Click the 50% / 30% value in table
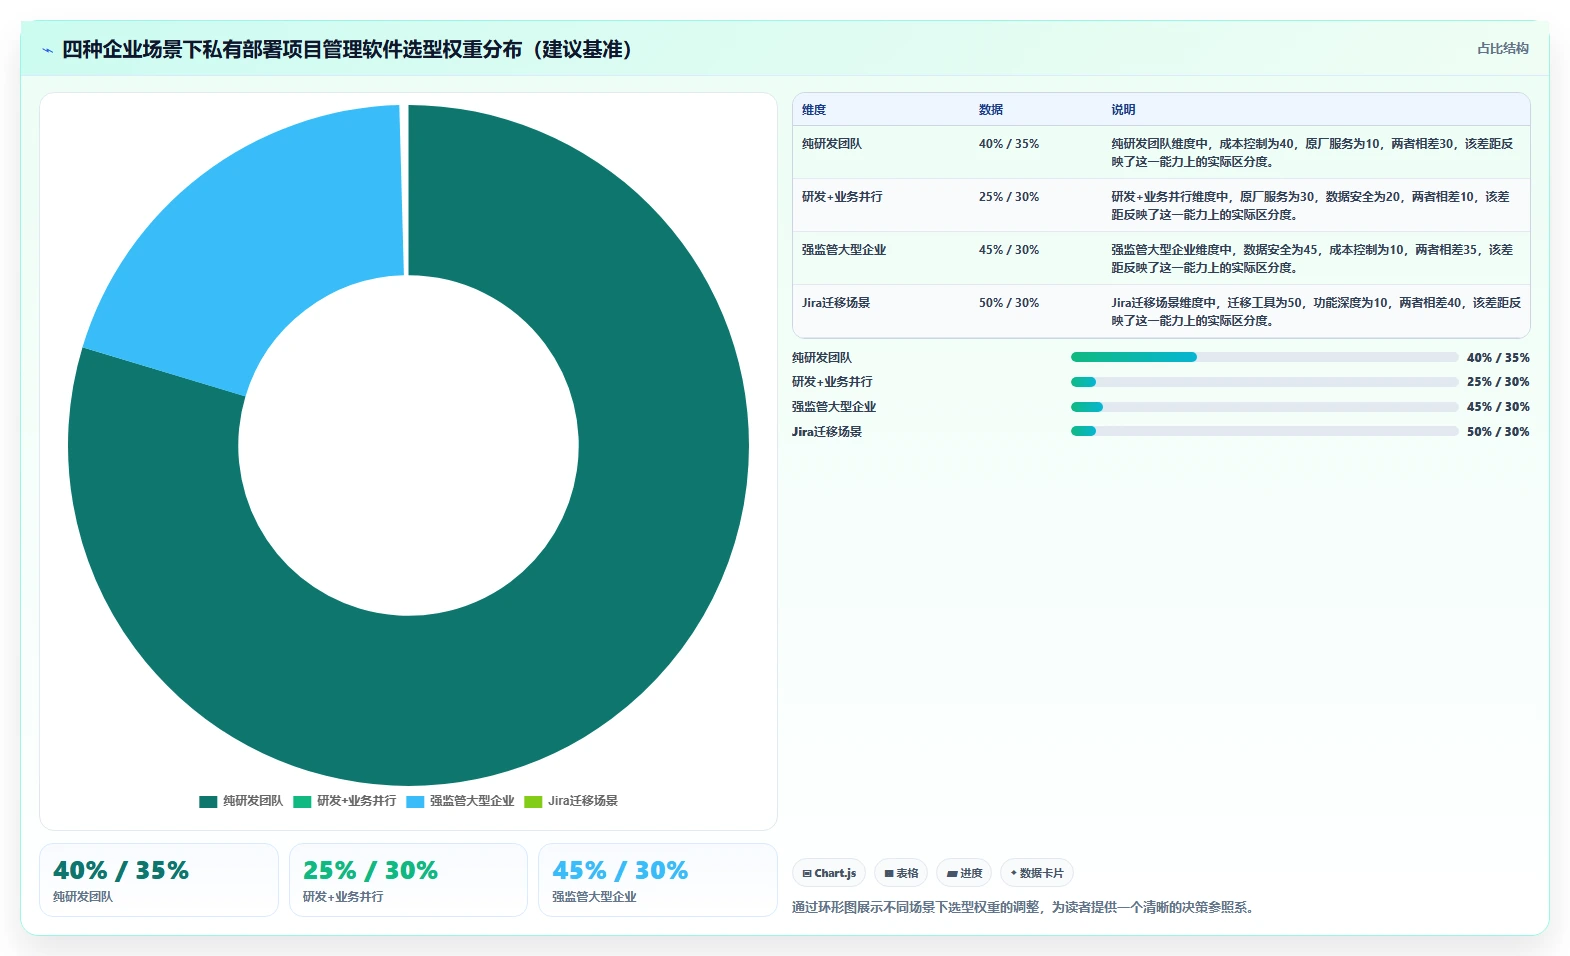The height and width of the screenshot is (956, 1570). pos(1009,303)
